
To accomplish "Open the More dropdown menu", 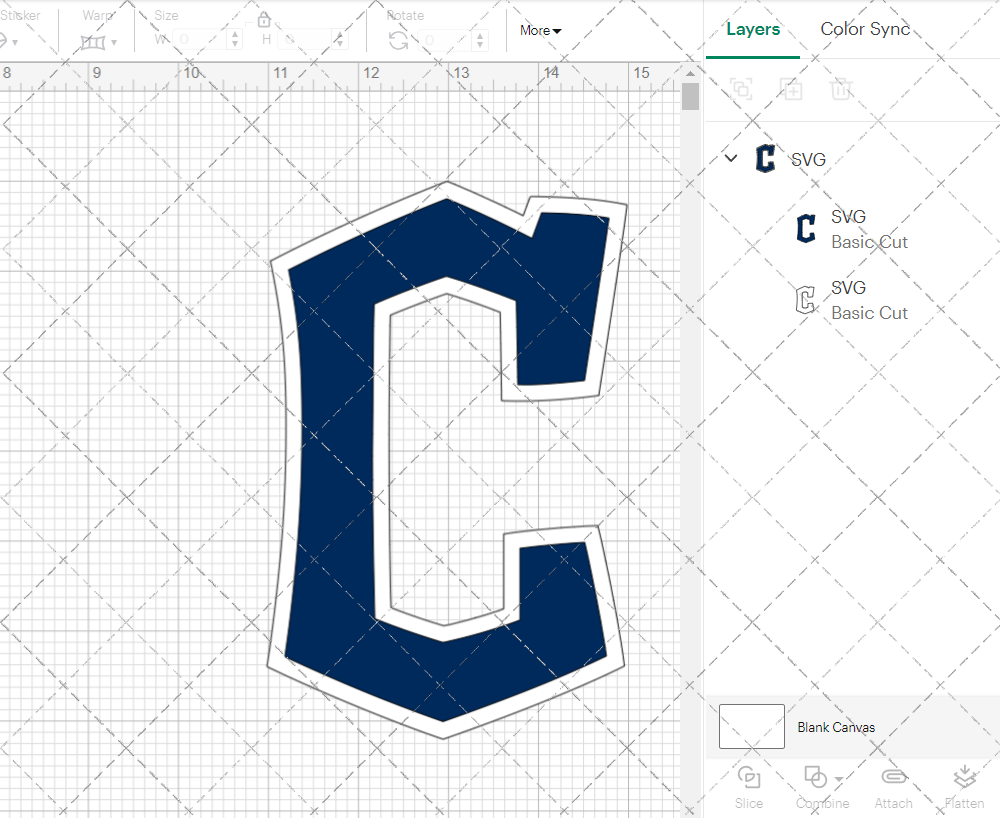I will click(540, 31).
